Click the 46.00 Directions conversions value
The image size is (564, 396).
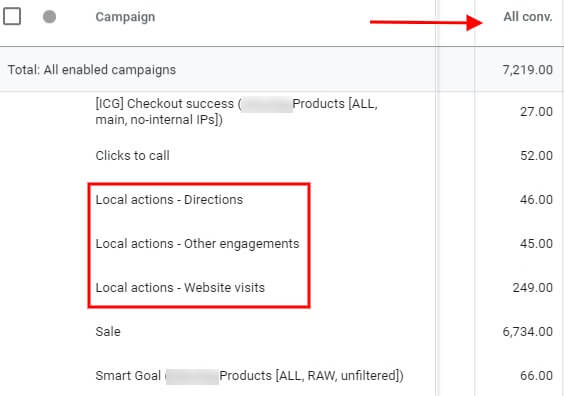point(536,200)
